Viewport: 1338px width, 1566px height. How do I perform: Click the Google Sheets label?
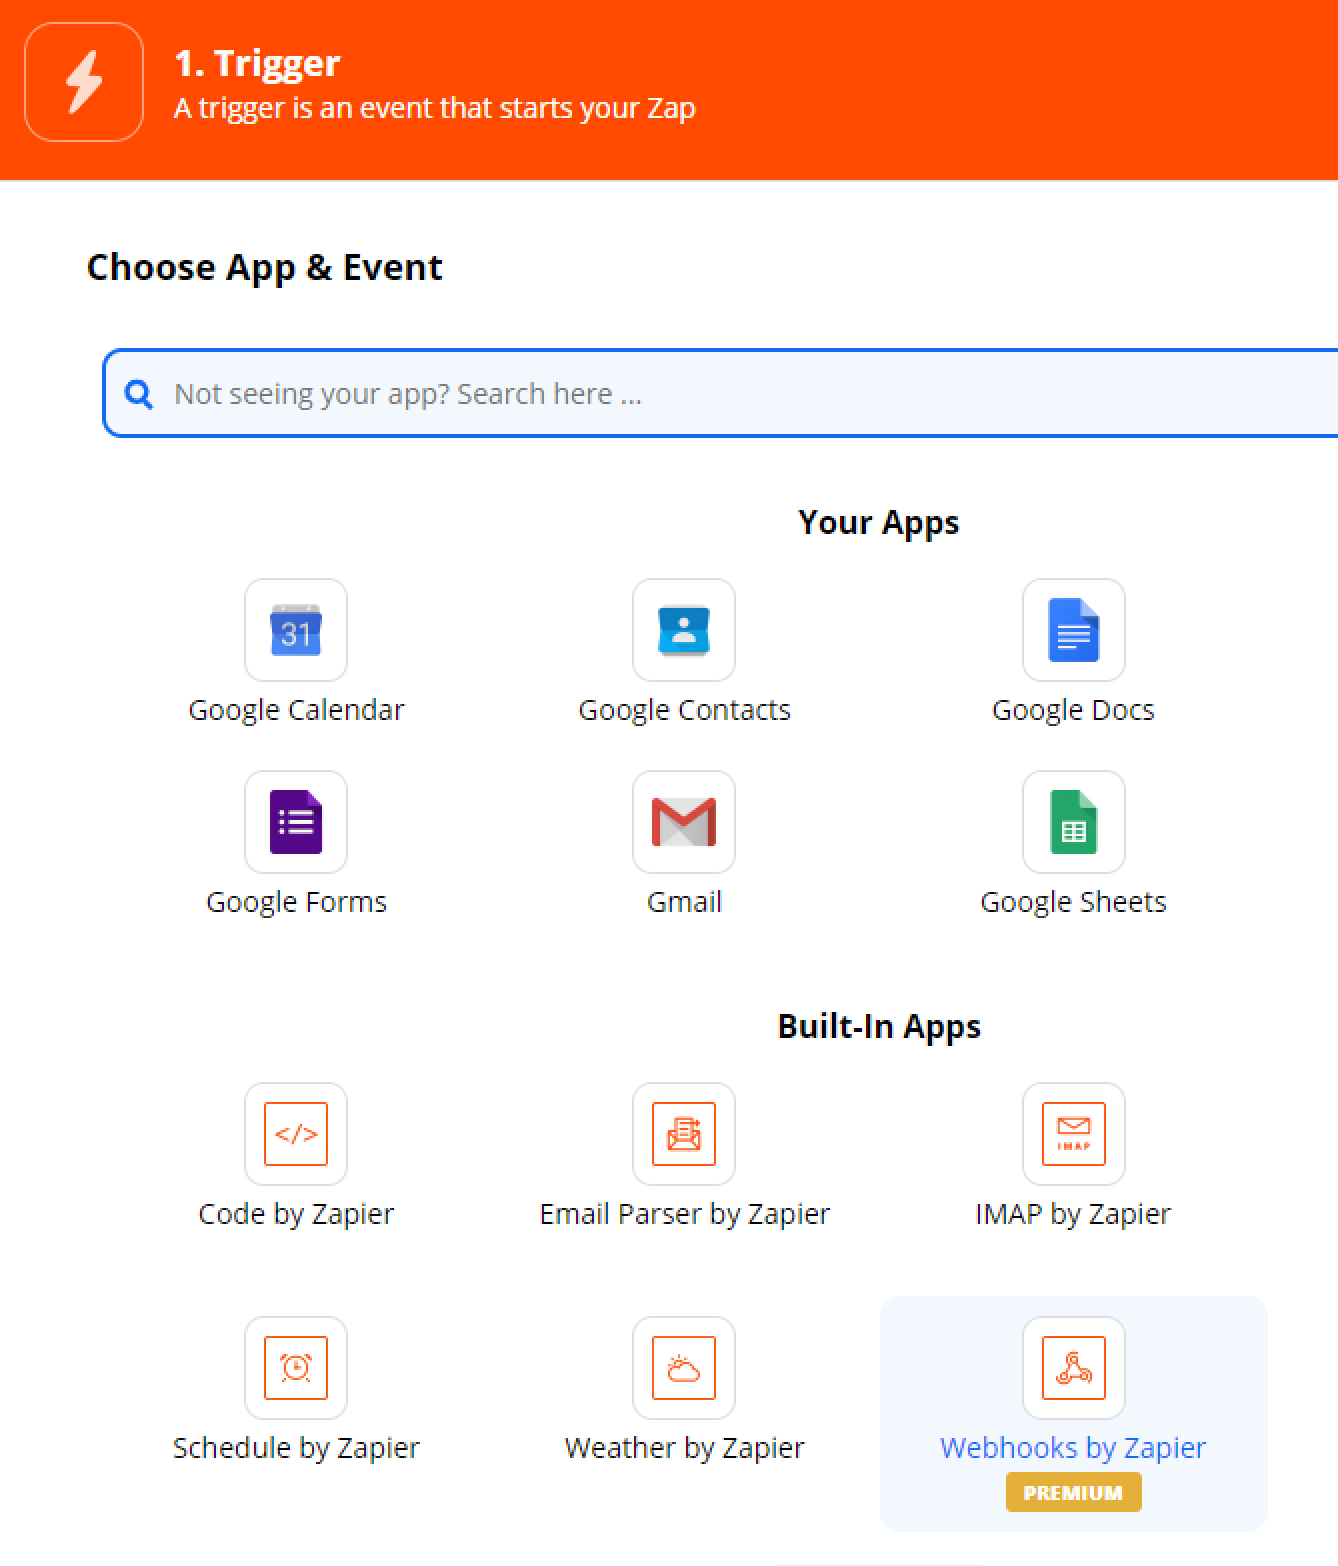pos(1073,902)
